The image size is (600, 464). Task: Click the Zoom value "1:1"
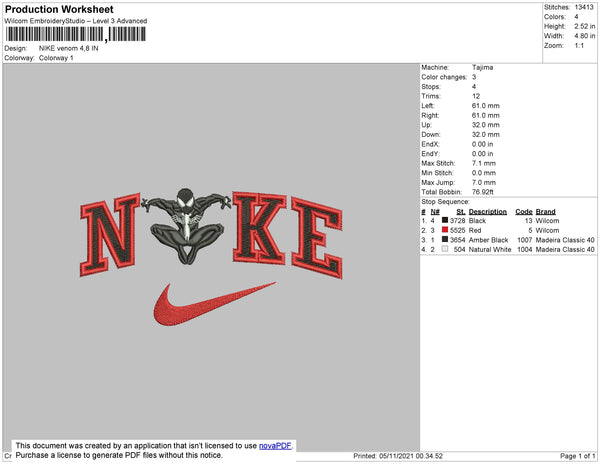[579, 46]
